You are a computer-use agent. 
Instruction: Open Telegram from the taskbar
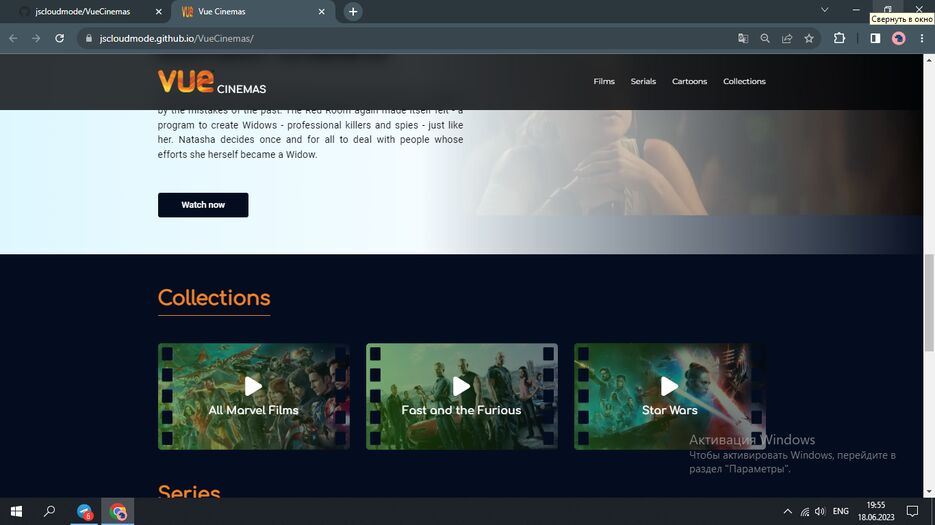(85, 511)
